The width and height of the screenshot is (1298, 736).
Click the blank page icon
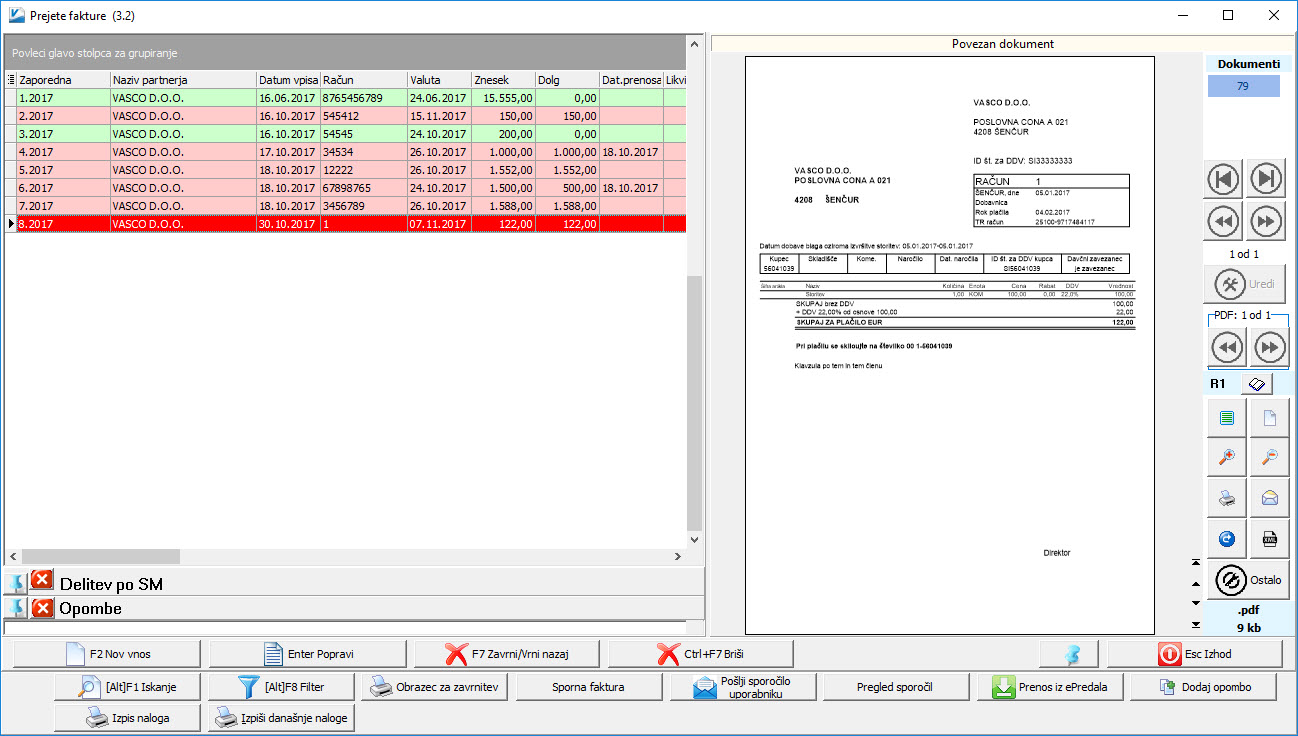click(x=1270, y=419)
